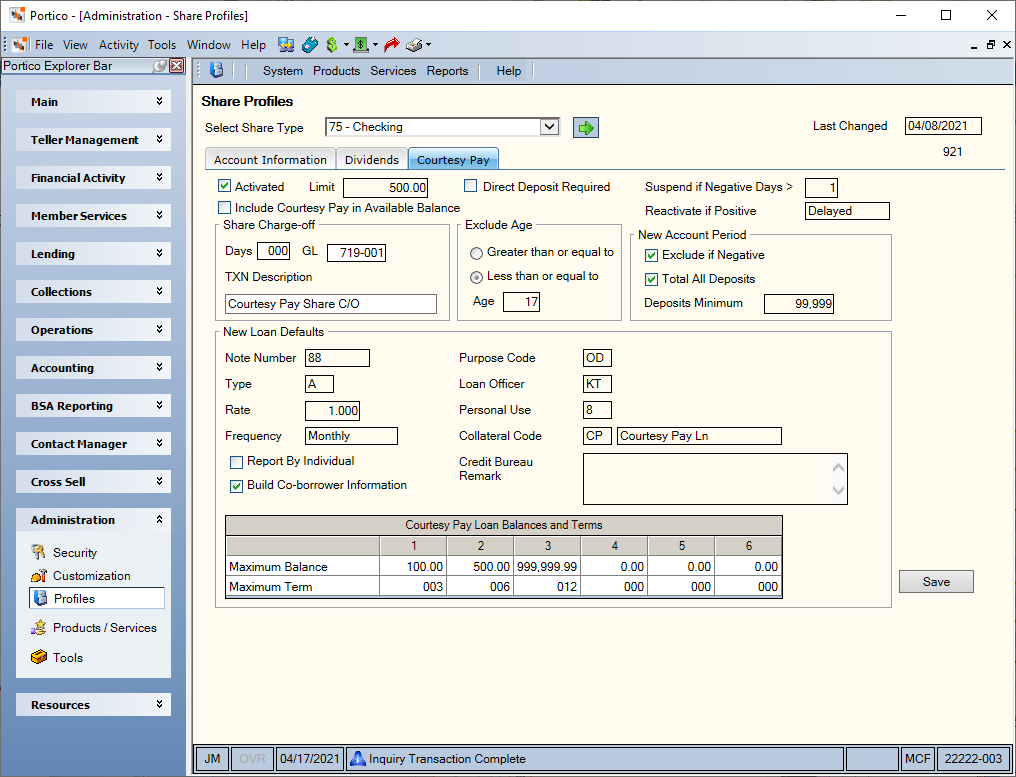Viewport: 1016px width, 777px height.
Task: Click the green dollar sign toolbar icon
Action: tap(332, 44)
